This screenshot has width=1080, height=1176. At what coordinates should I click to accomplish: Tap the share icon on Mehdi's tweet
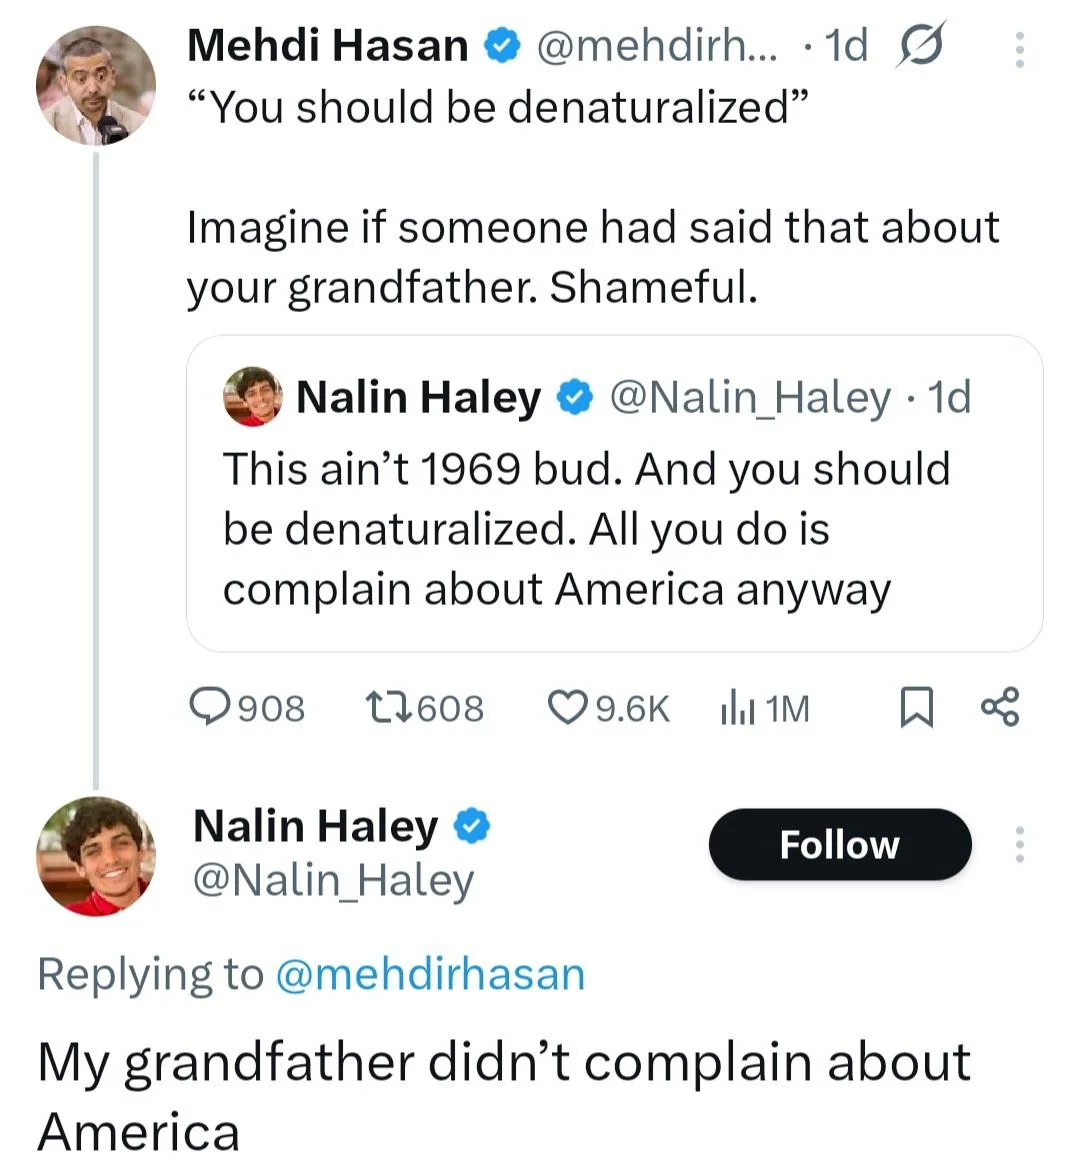coord(1000,706)
